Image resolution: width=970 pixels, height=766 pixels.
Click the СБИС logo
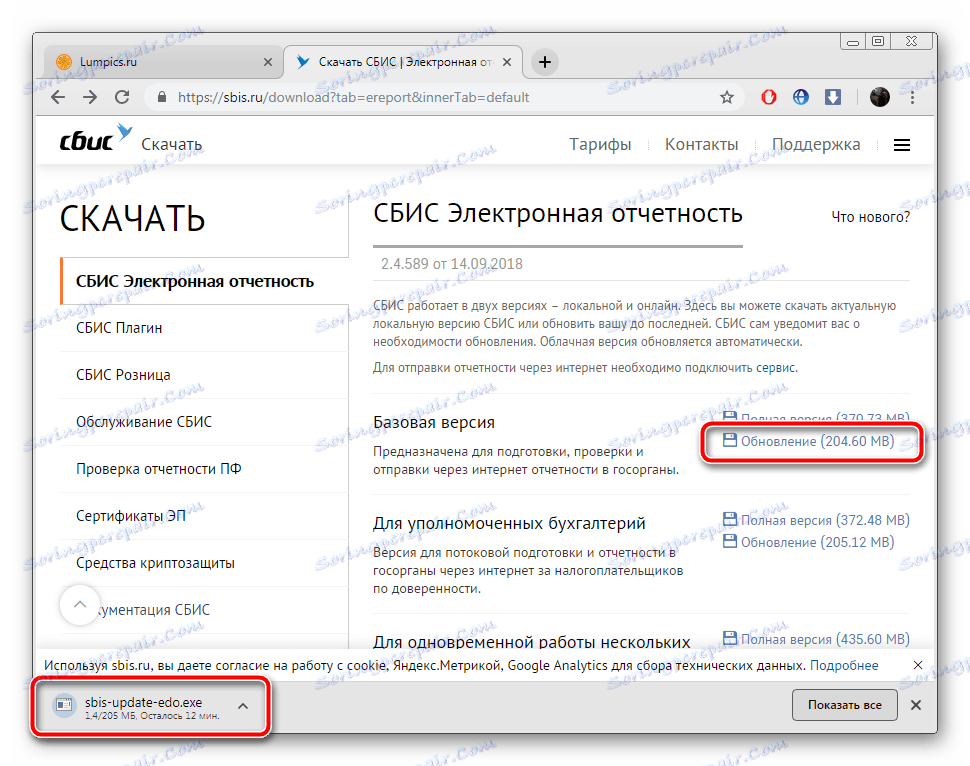click(95, 139)
